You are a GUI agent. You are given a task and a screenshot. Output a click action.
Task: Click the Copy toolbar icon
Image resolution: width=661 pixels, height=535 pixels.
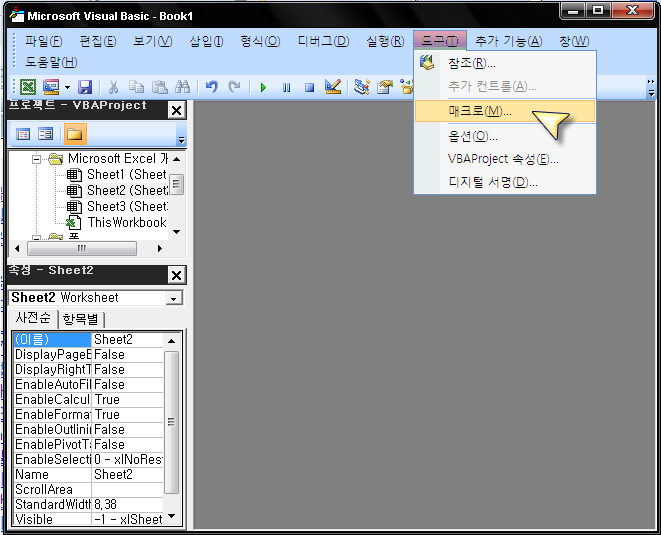click(x=136, y=87)
